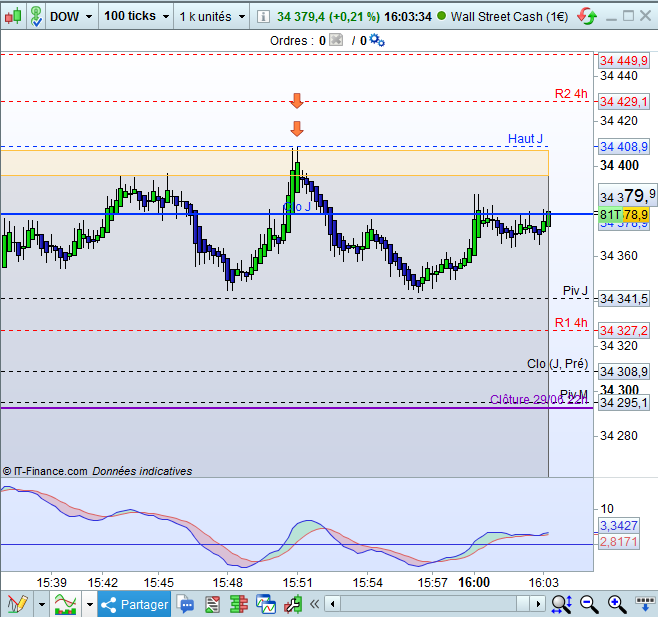Open the 100 ticks timeframe dropdown
The height and width of the screenshot is (617, 658).
(136, 16)
